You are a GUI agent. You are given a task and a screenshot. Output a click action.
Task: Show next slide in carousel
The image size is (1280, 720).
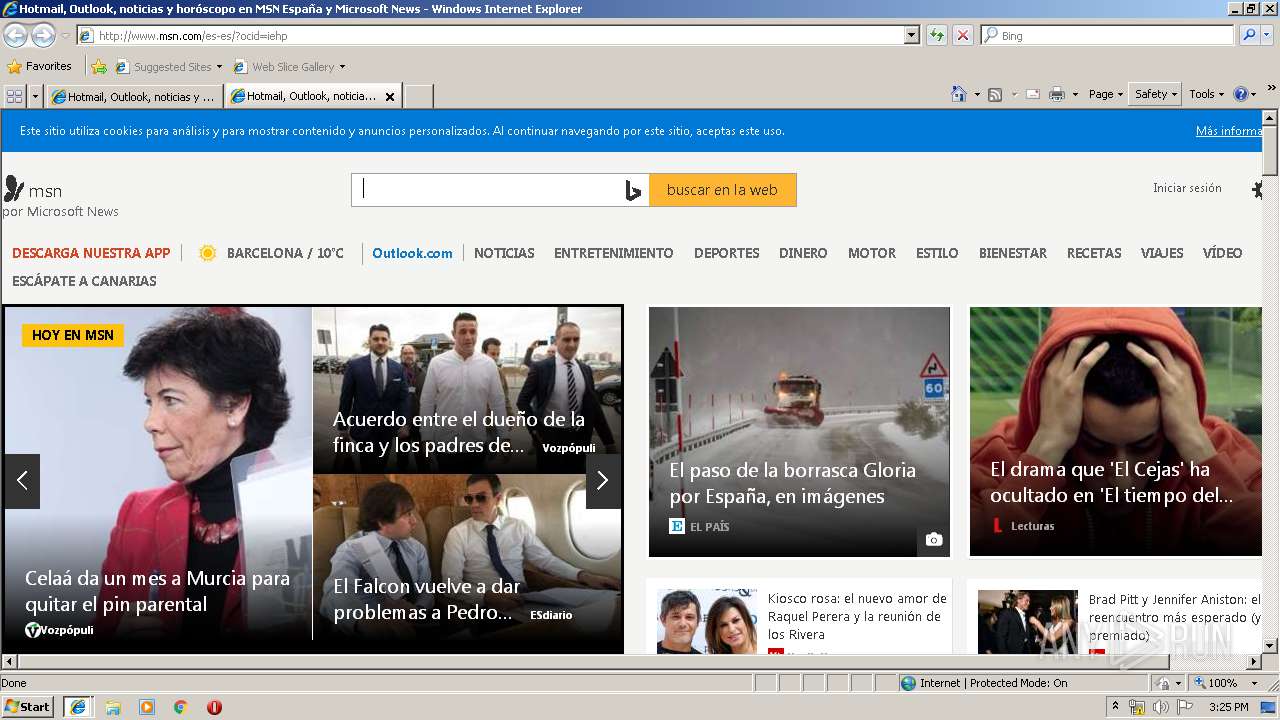pos(602,481)
